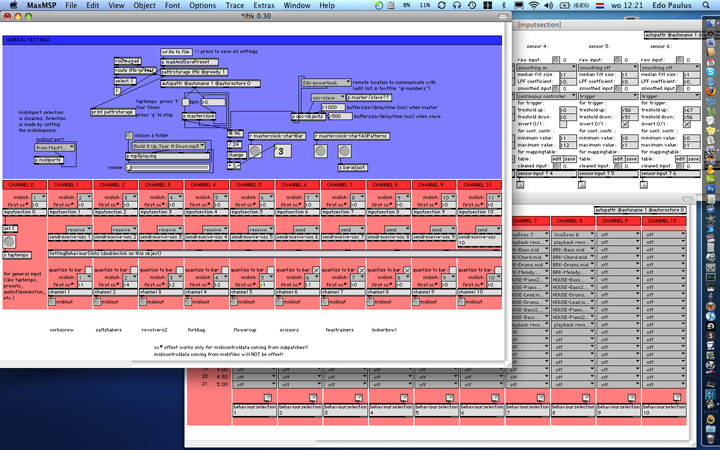Image resolution: width=720 pixels, height=450 pixels.
Task: Uncheck sensor 5 invert 0/1 checkbox
Action: 624,124
